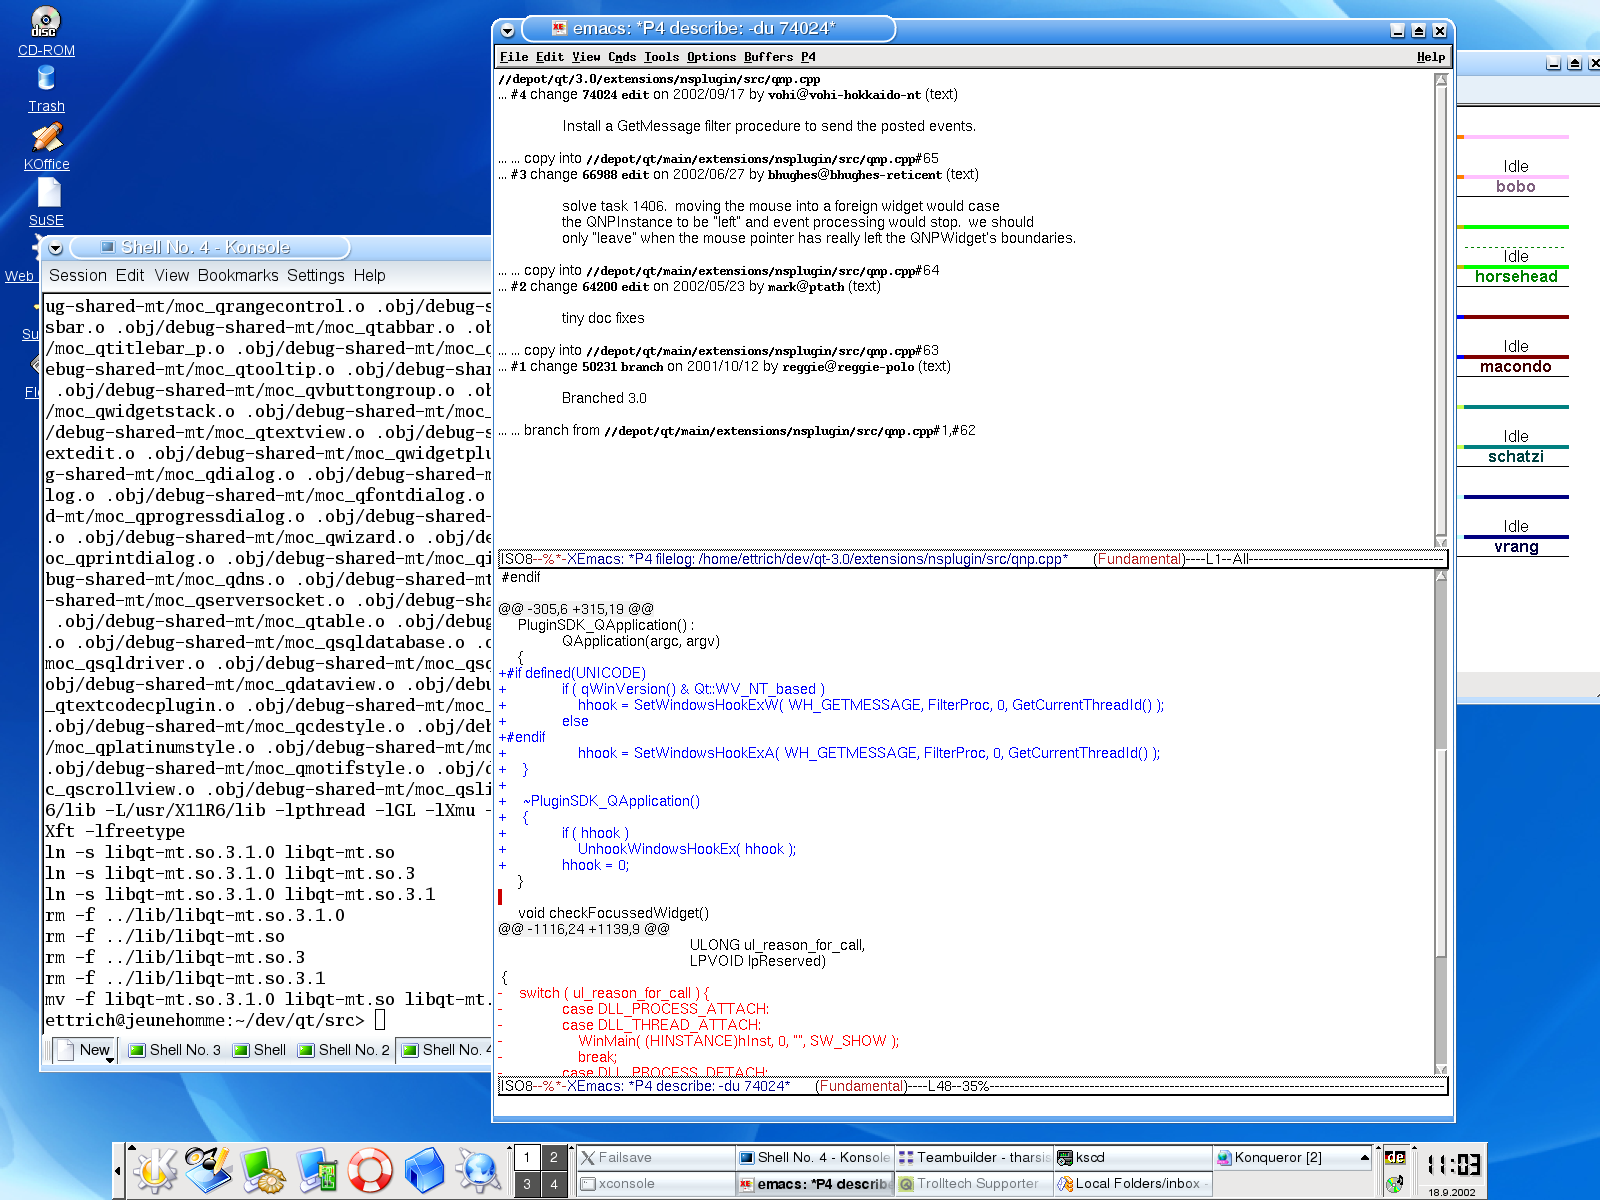Viewport: 1600px width, 1200px height.
Task: Switch to virtual desktop 2
Action: pos(553,1158)
